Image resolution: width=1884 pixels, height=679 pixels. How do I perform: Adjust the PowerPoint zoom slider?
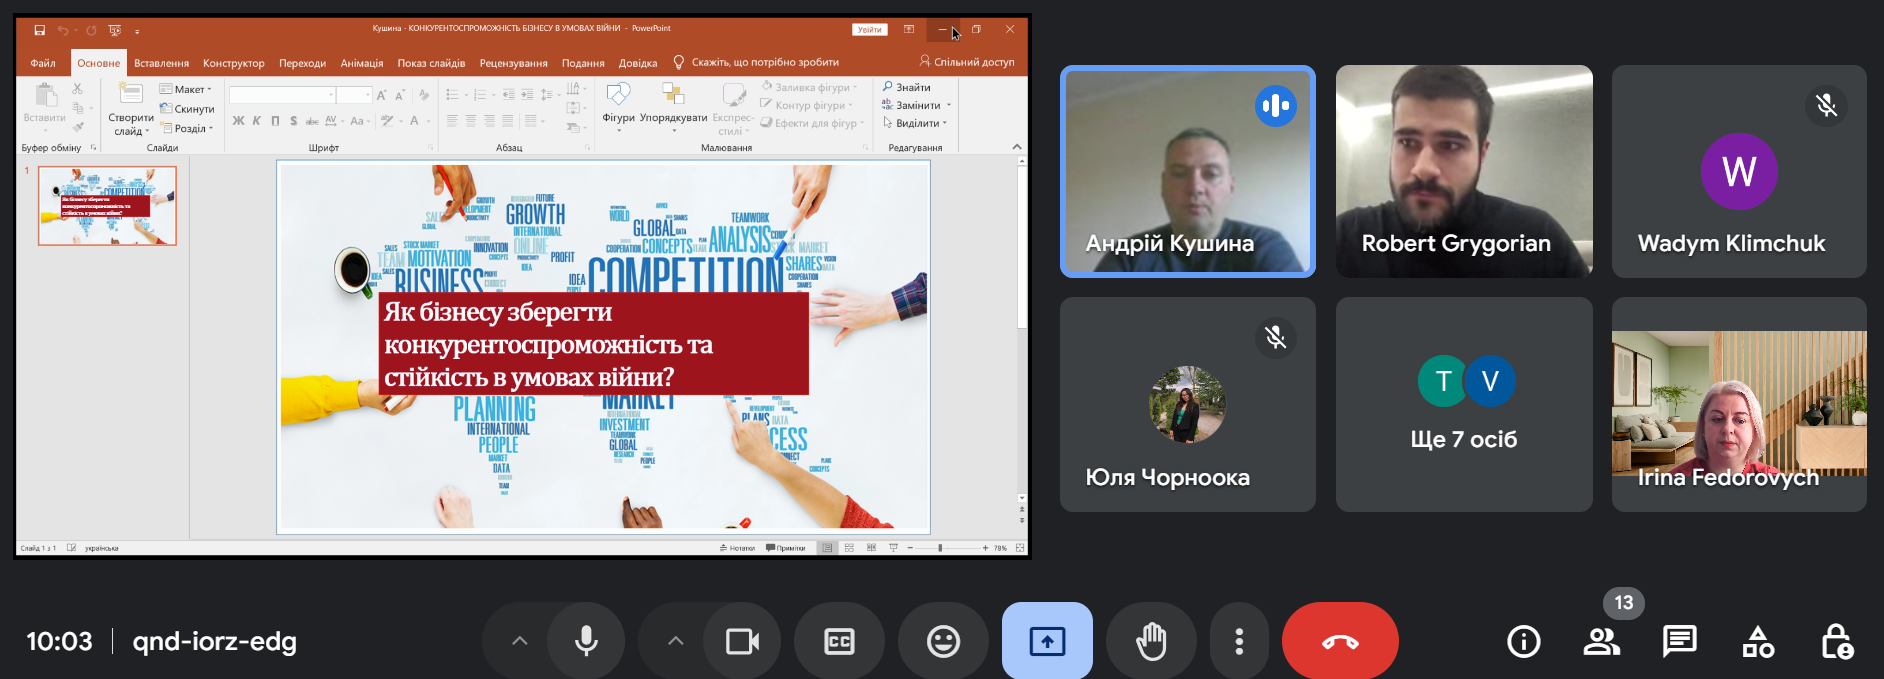pyautogui.click(x=940, y=548)
